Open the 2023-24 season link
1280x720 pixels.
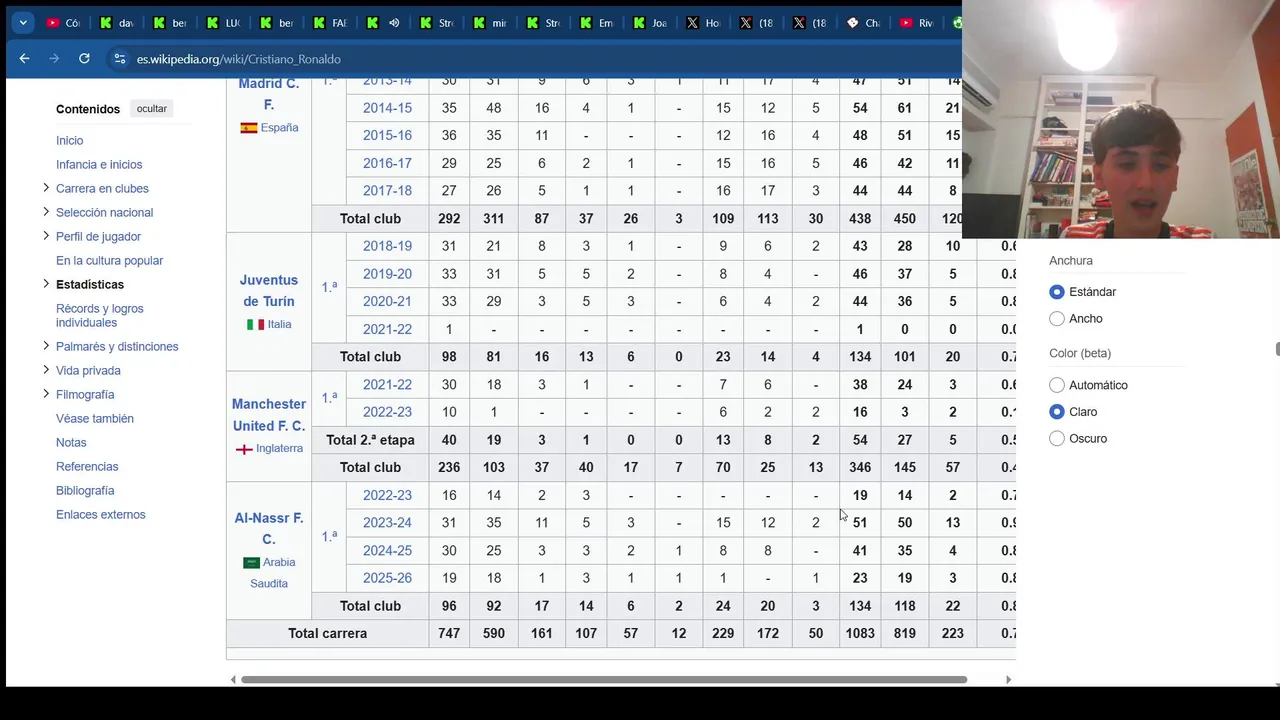point(387,523)
